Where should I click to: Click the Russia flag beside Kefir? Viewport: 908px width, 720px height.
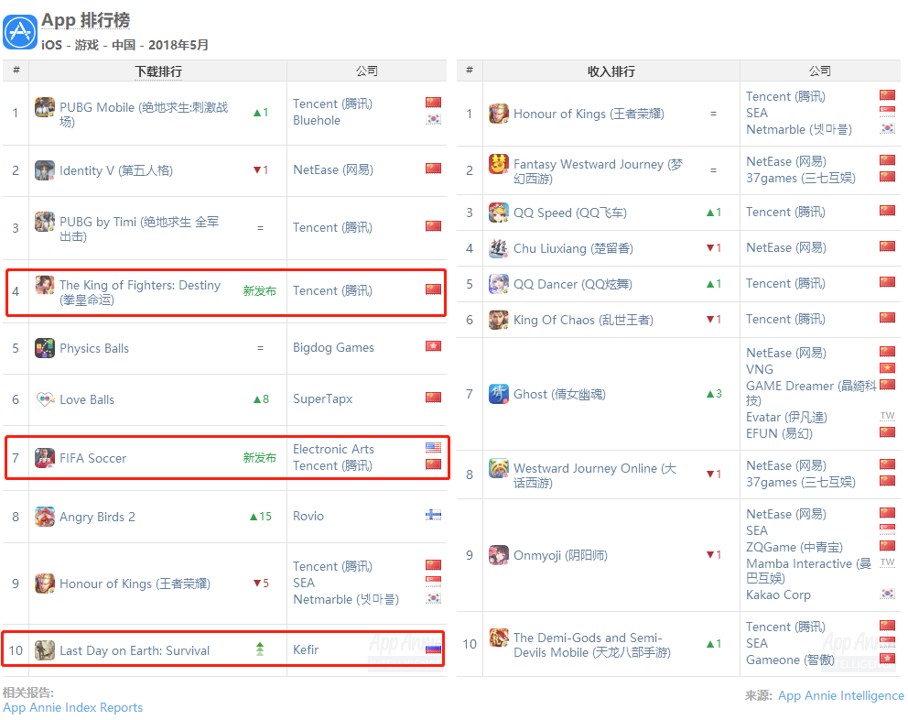coord(433,649)
